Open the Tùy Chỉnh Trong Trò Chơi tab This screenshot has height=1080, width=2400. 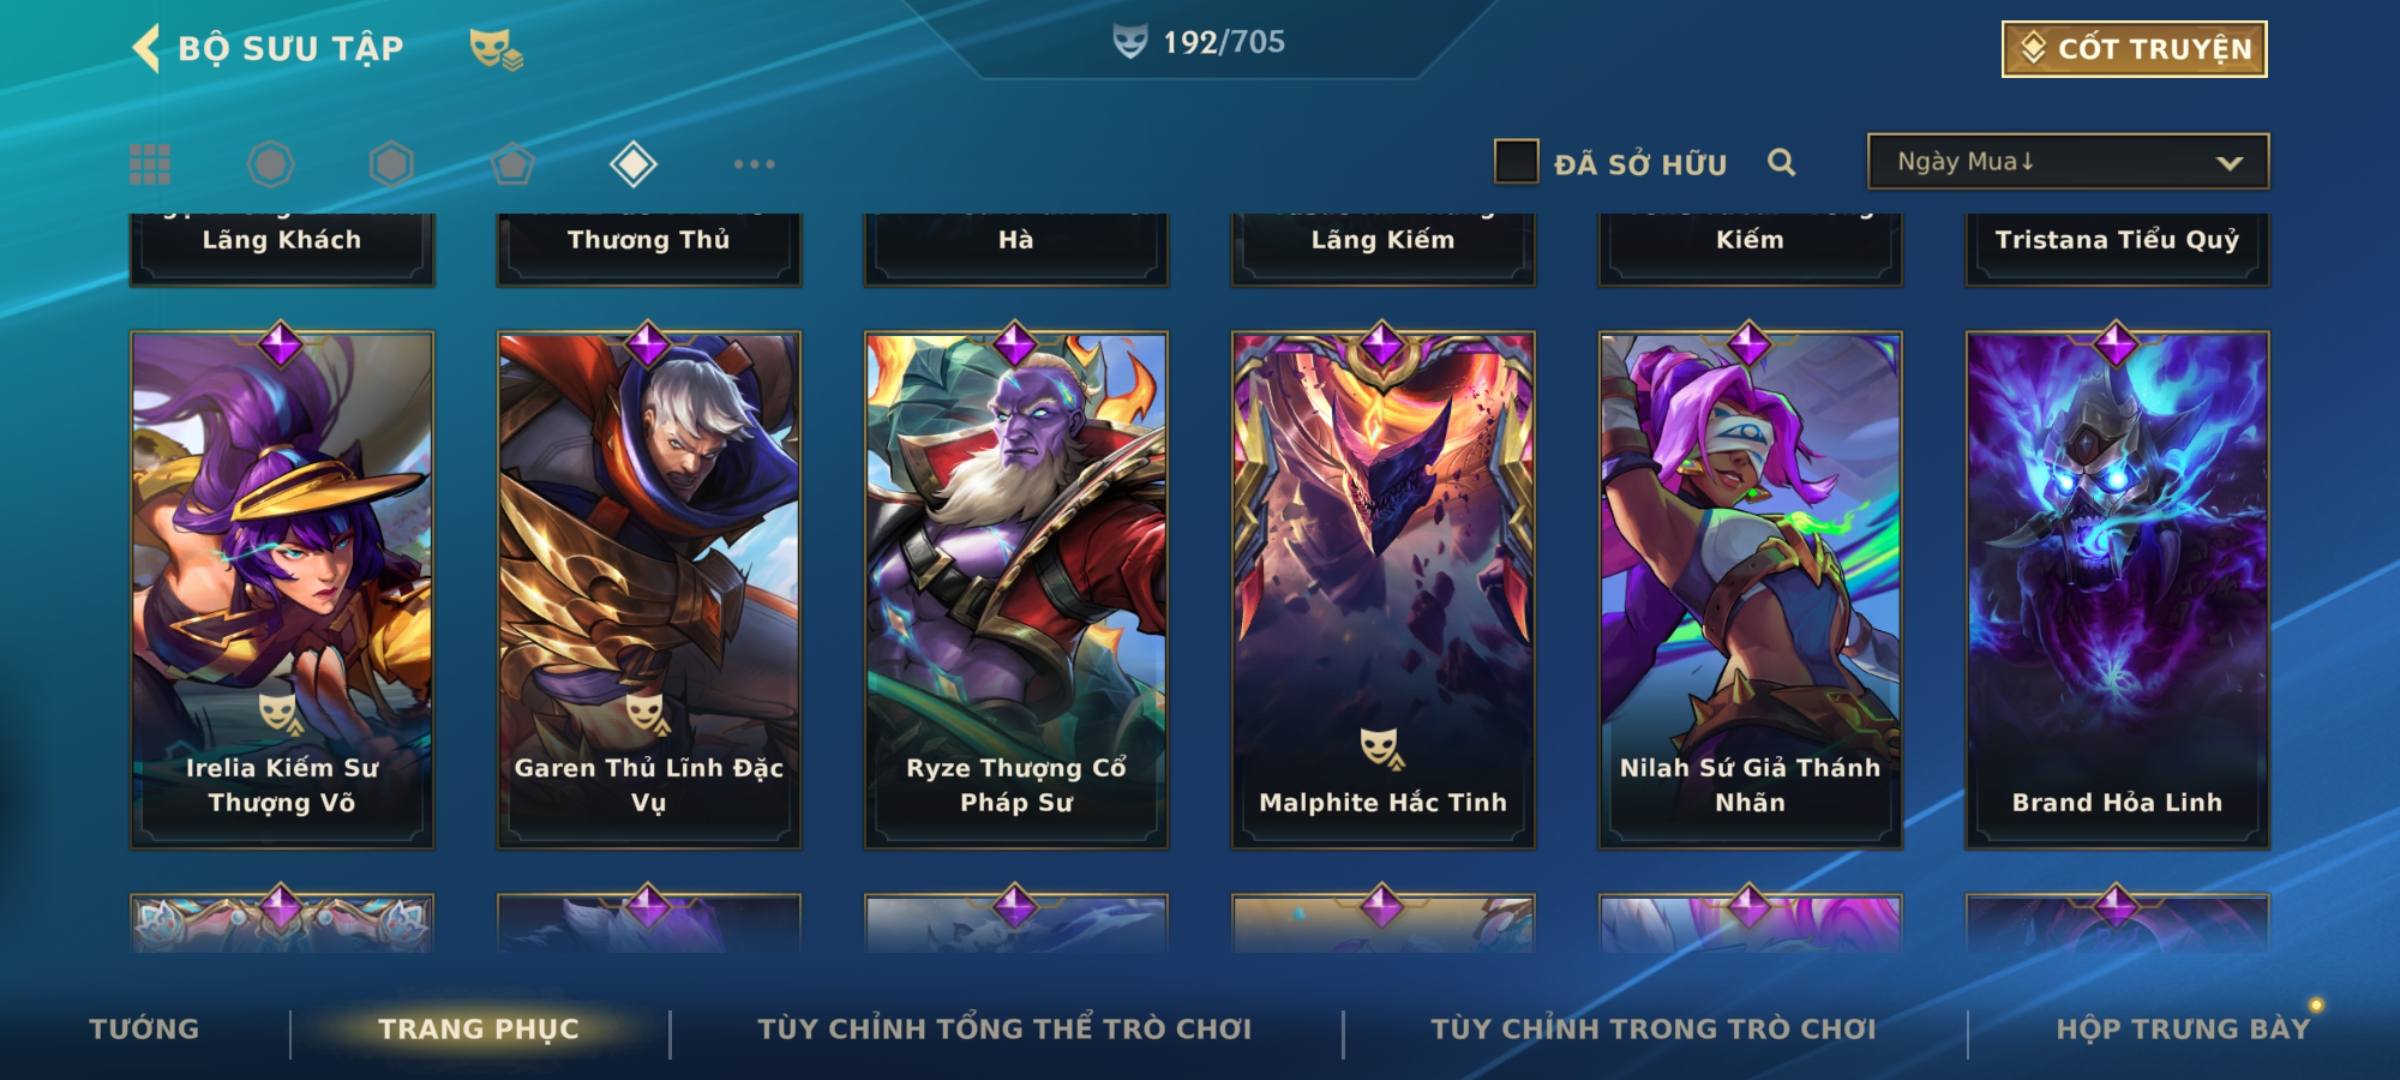[1653, 1028]
